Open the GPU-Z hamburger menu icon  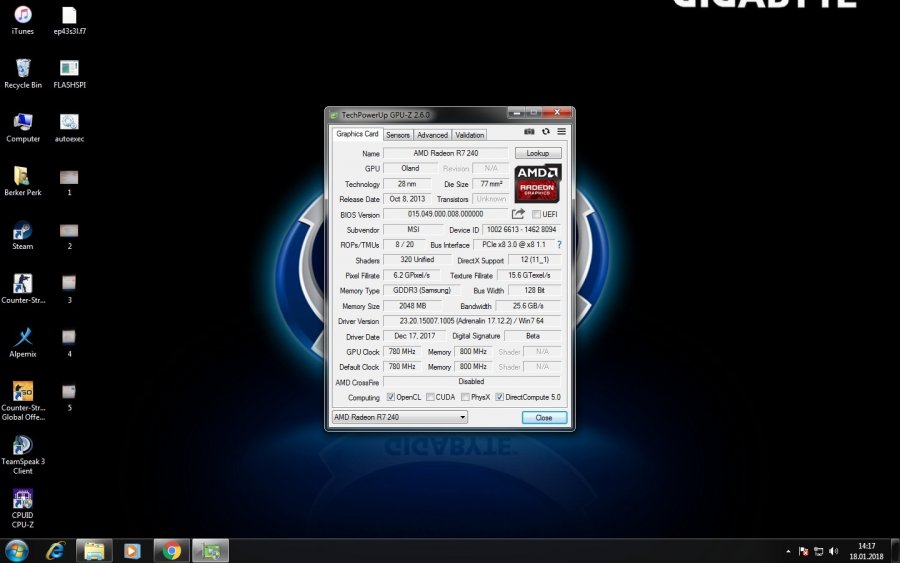(x=561, y=131)
